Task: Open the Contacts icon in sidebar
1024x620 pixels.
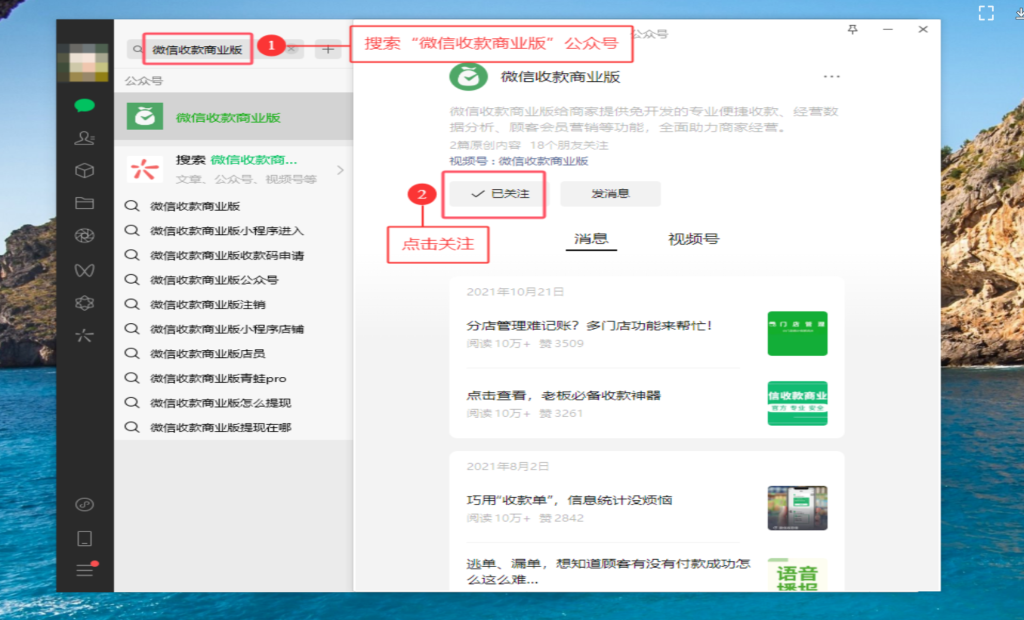Action: [84, 138]
